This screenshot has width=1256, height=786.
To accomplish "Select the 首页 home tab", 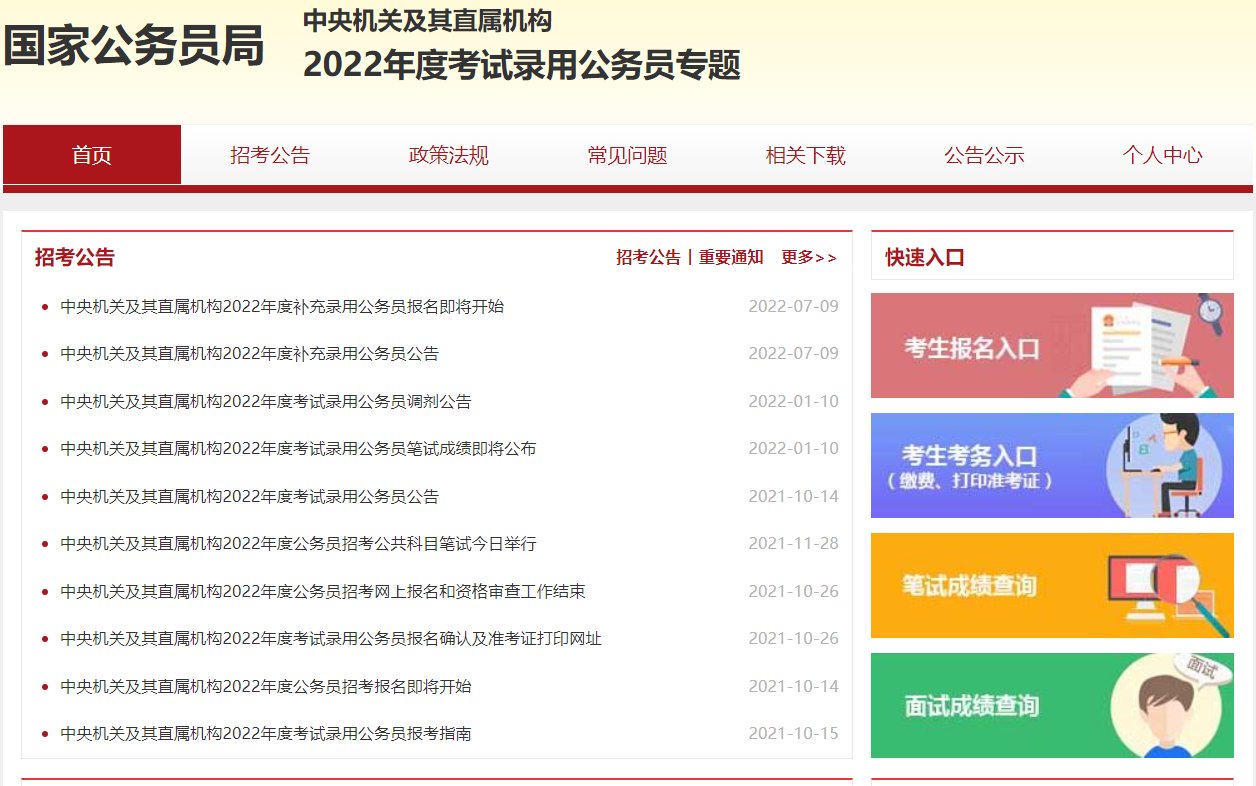I will (92, 154).
